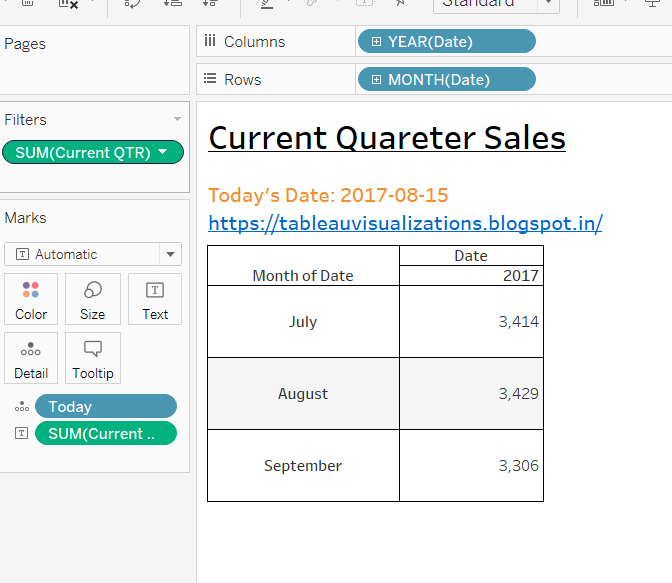Select the July row label

(x=303, y=322)
